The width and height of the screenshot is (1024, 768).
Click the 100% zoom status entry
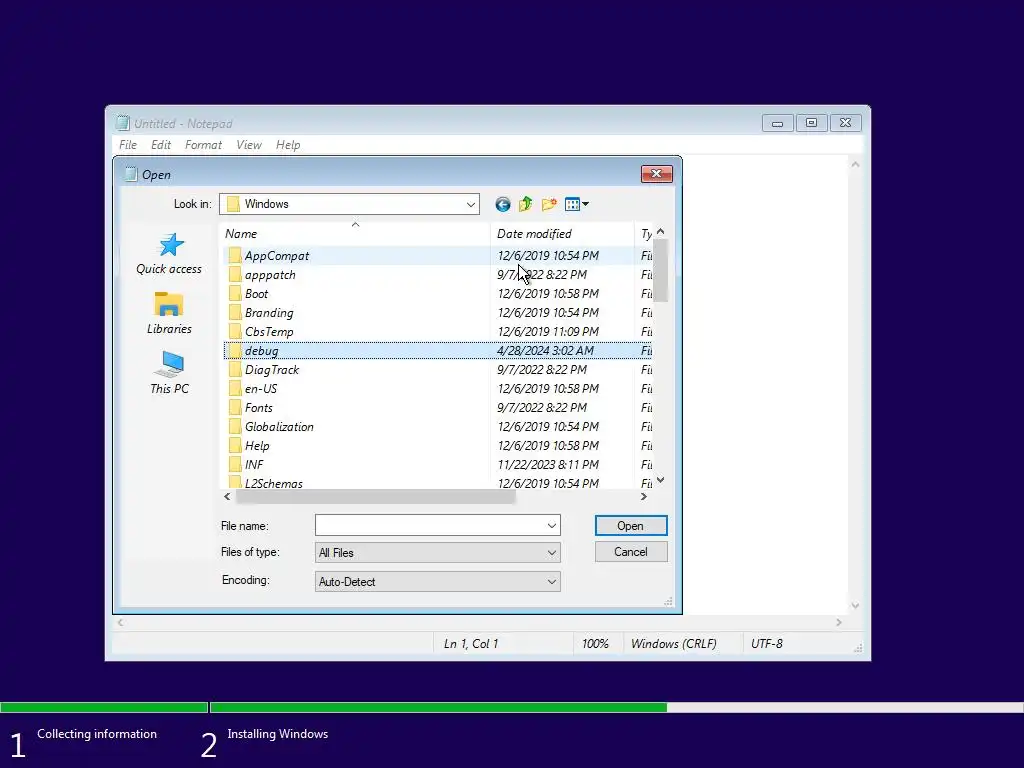(595, 643)
